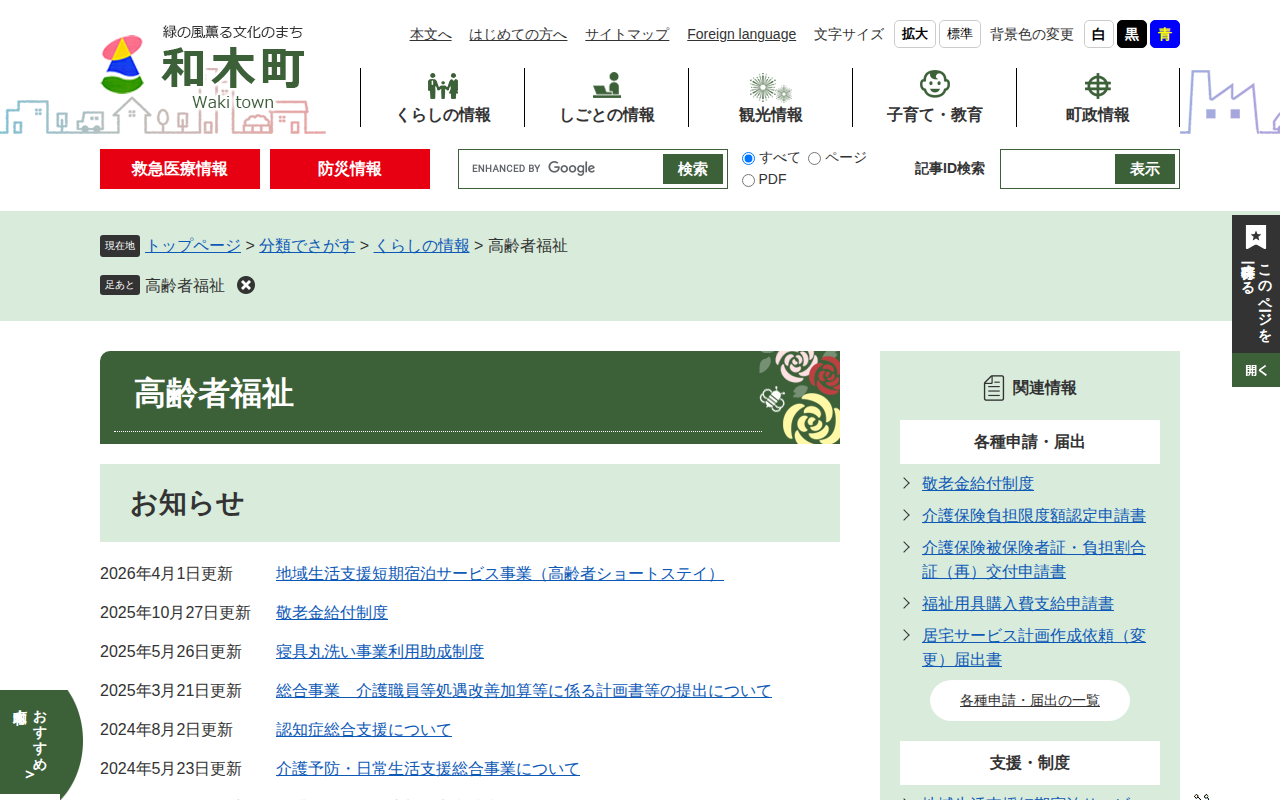Focus the Google site search field
The width and height of the screenshot is (1280, 800).
(562, 169)
